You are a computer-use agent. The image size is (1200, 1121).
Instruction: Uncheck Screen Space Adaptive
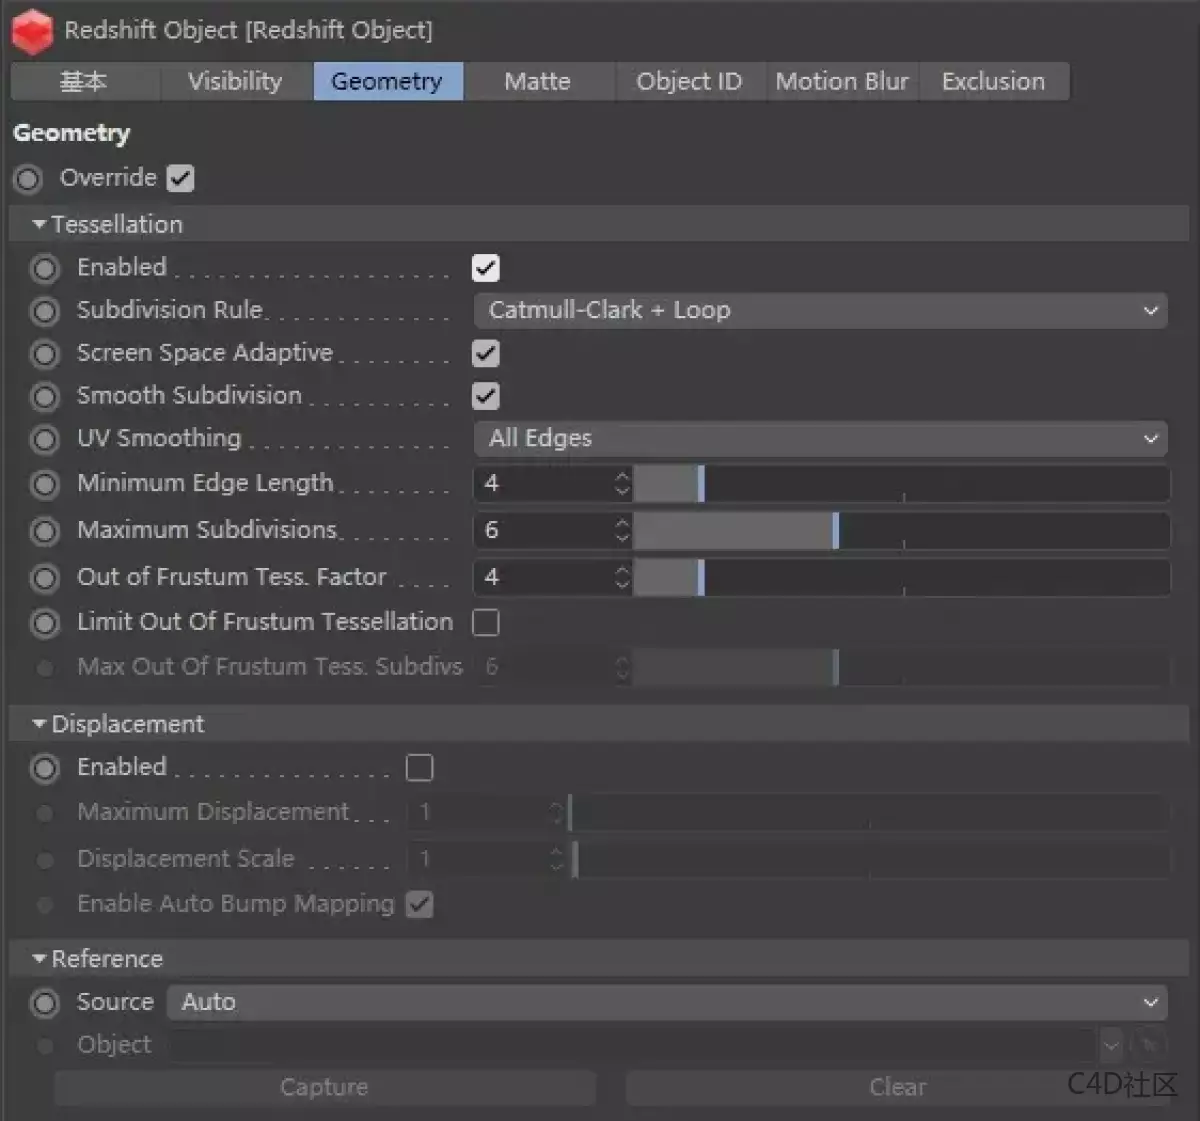coord(485,353)
